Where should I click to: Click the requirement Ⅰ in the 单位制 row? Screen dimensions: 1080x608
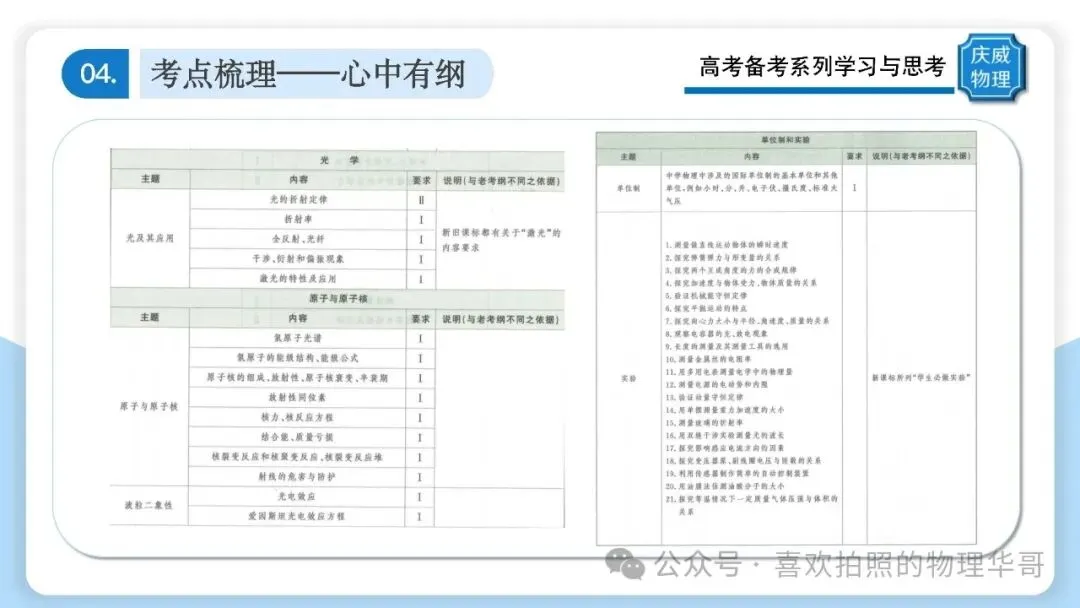pos(854,188)
